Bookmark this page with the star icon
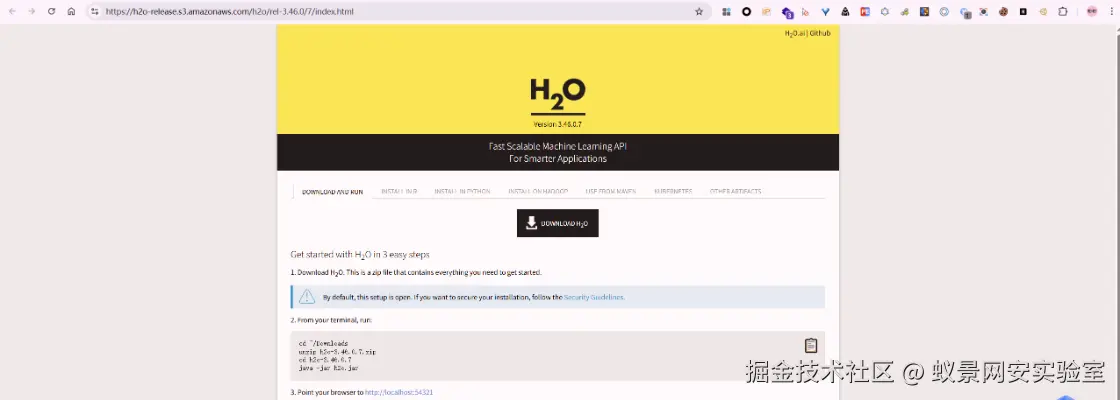The width and height of the screenshot is (1120, 400). pos(699,11)
